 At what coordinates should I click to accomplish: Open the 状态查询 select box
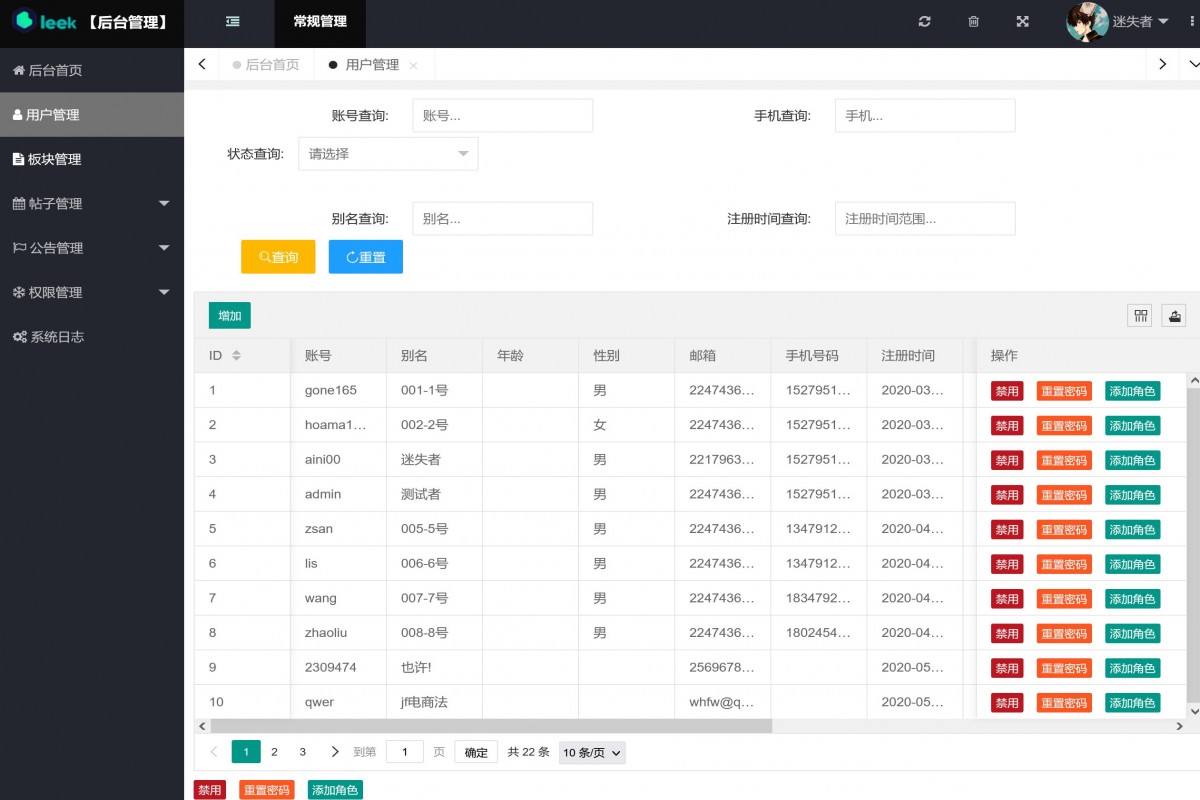[x=388, y=153]
